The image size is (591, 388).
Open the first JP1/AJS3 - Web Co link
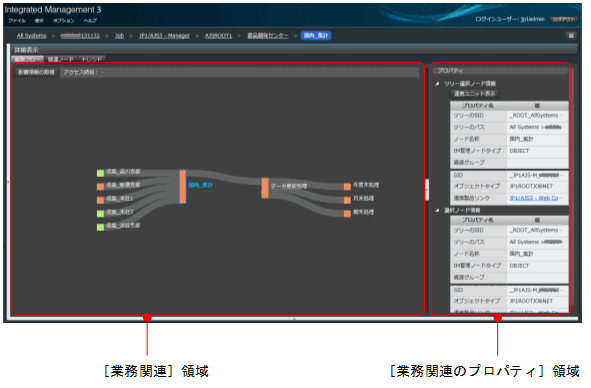534,198
